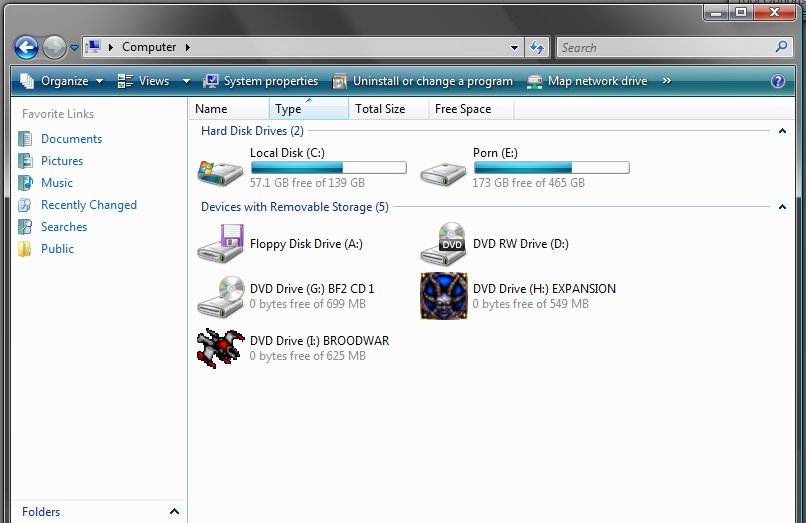Click the Help question mark icon

(778, 81)
